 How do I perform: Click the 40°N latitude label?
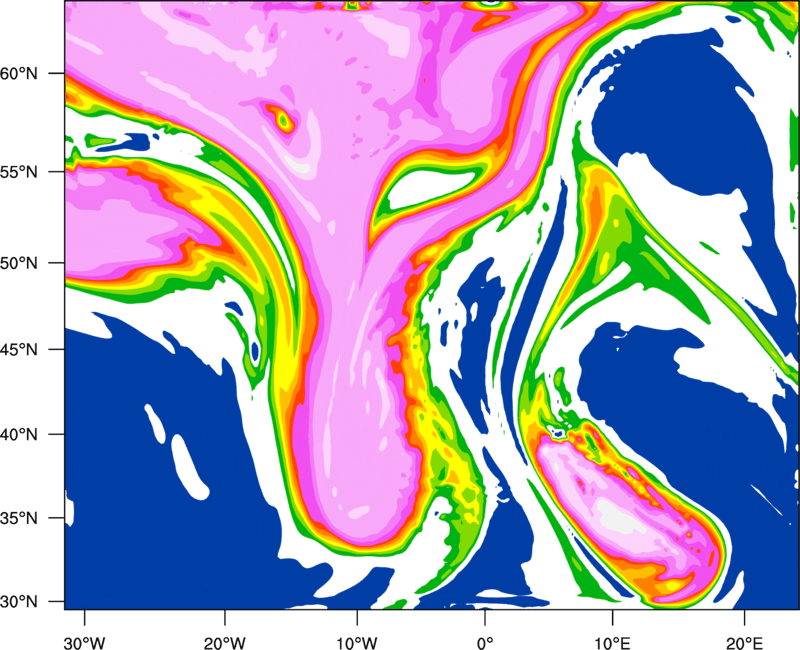[19, 435]
